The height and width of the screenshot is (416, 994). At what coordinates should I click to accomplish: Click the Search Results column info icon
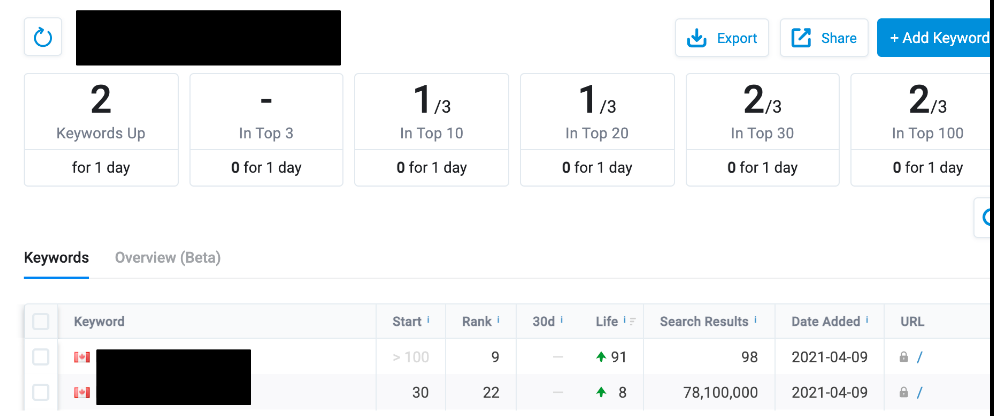click(756, 321)
